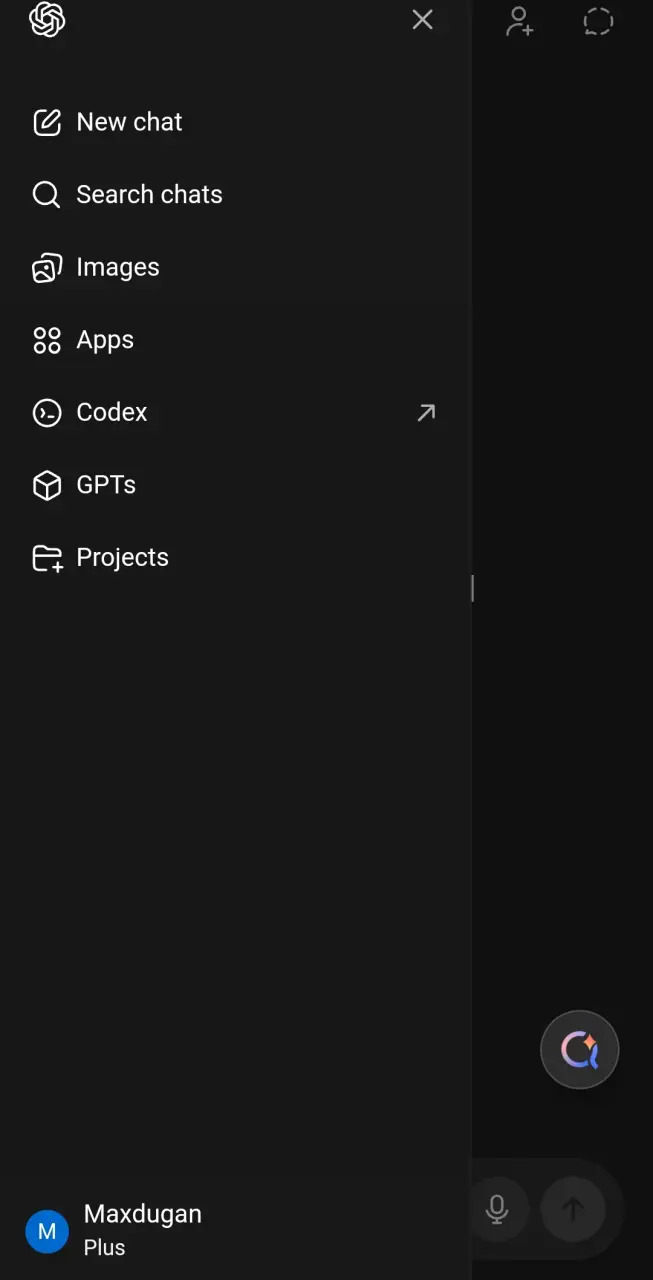Click the New chat pencil icon
653x1280 pixels.
point(47,122)
